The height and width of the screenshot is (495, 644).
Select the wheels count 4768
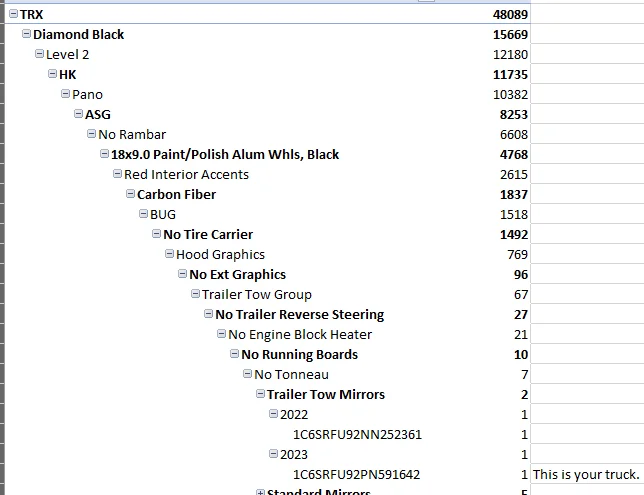(513, 154)
